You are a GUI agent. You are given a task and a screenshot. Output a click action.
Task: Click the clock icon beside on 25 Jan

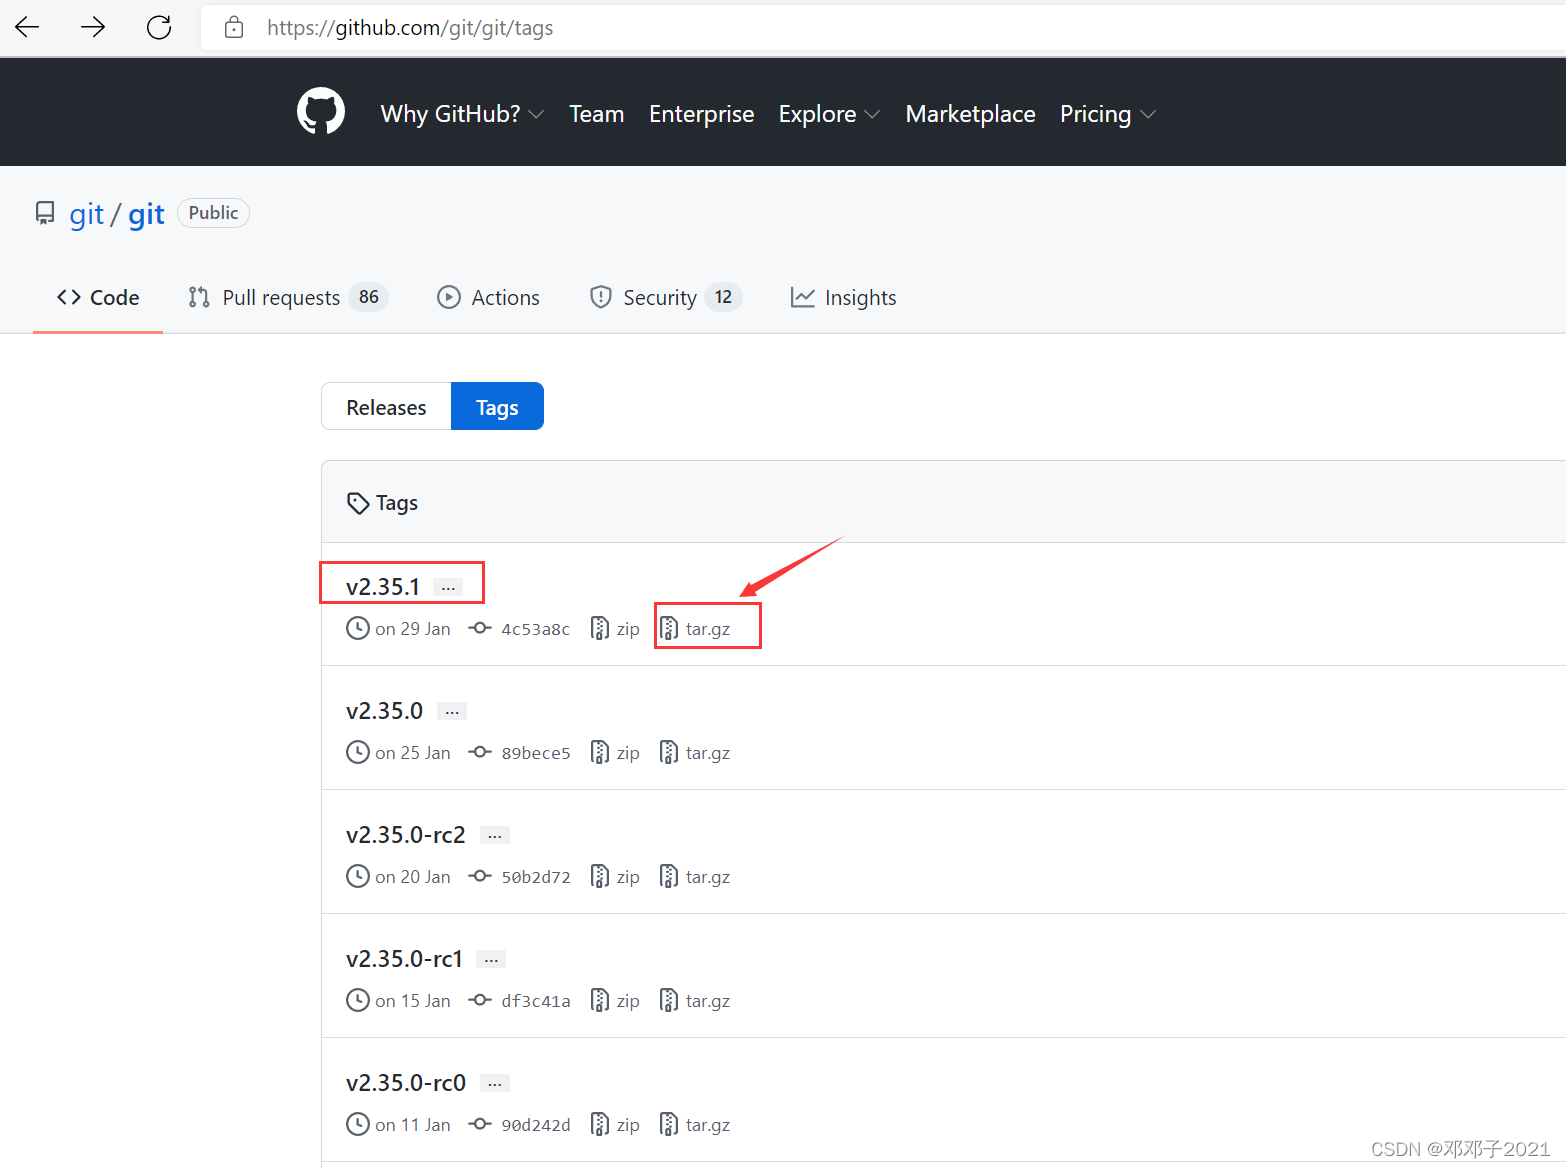click(x=358, y=752)
